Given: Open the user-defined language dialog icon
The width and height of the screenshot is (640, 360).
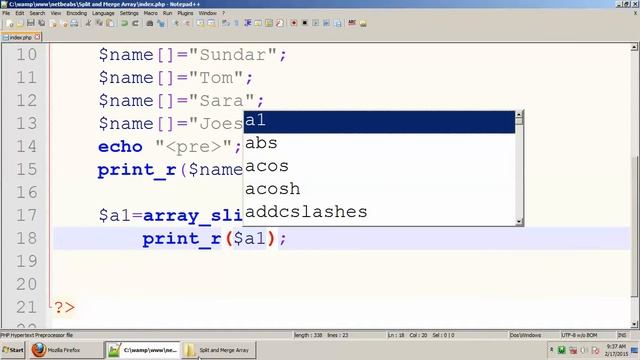Looking at the screenshot, I should click(x=258, y=23).
